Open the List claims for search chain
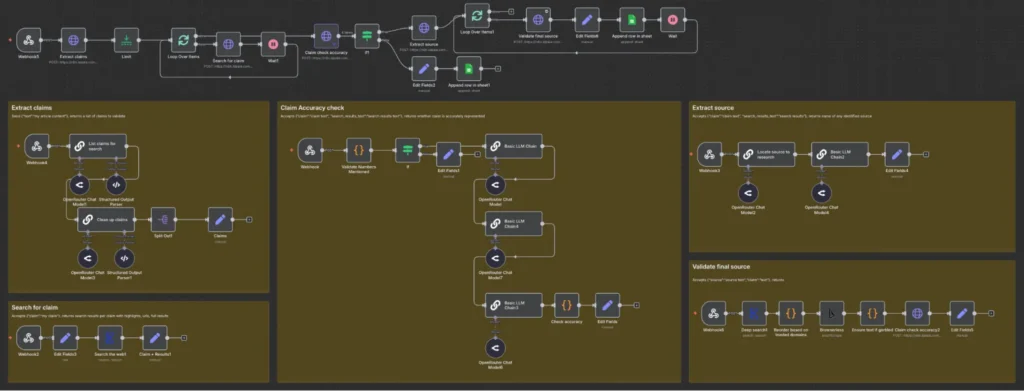 click(x=98, y=146)
